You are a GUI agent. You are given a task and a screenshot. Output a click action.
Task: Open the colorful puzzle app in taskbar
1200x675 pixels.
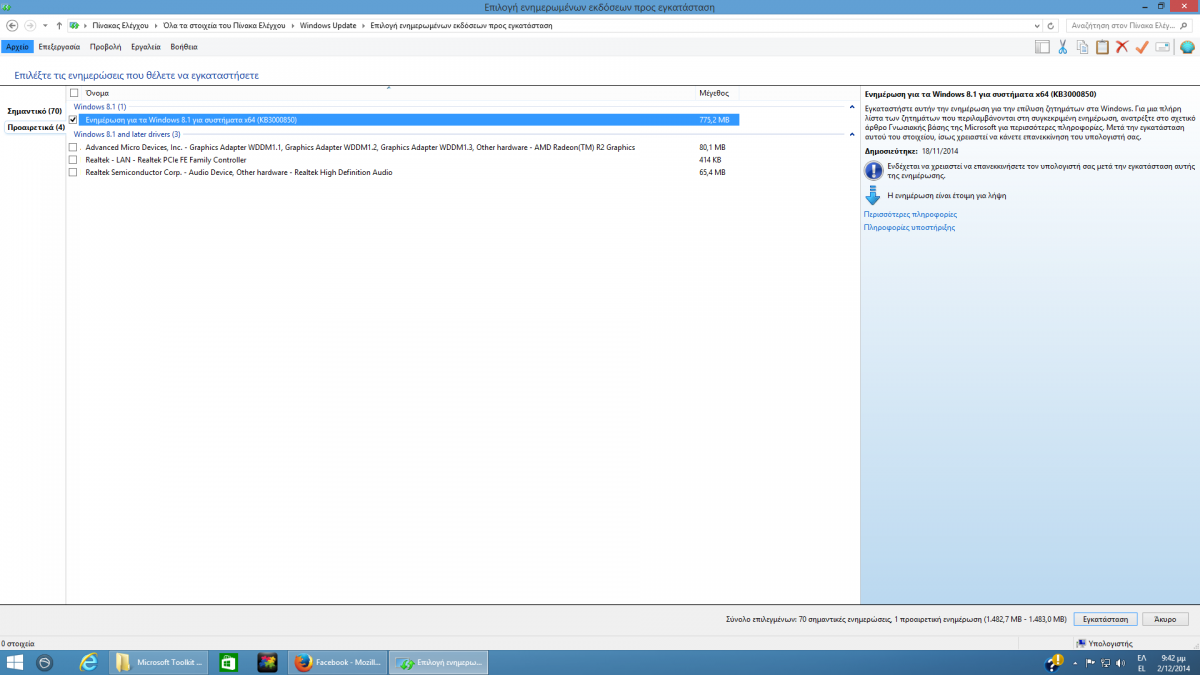[267, 662]
